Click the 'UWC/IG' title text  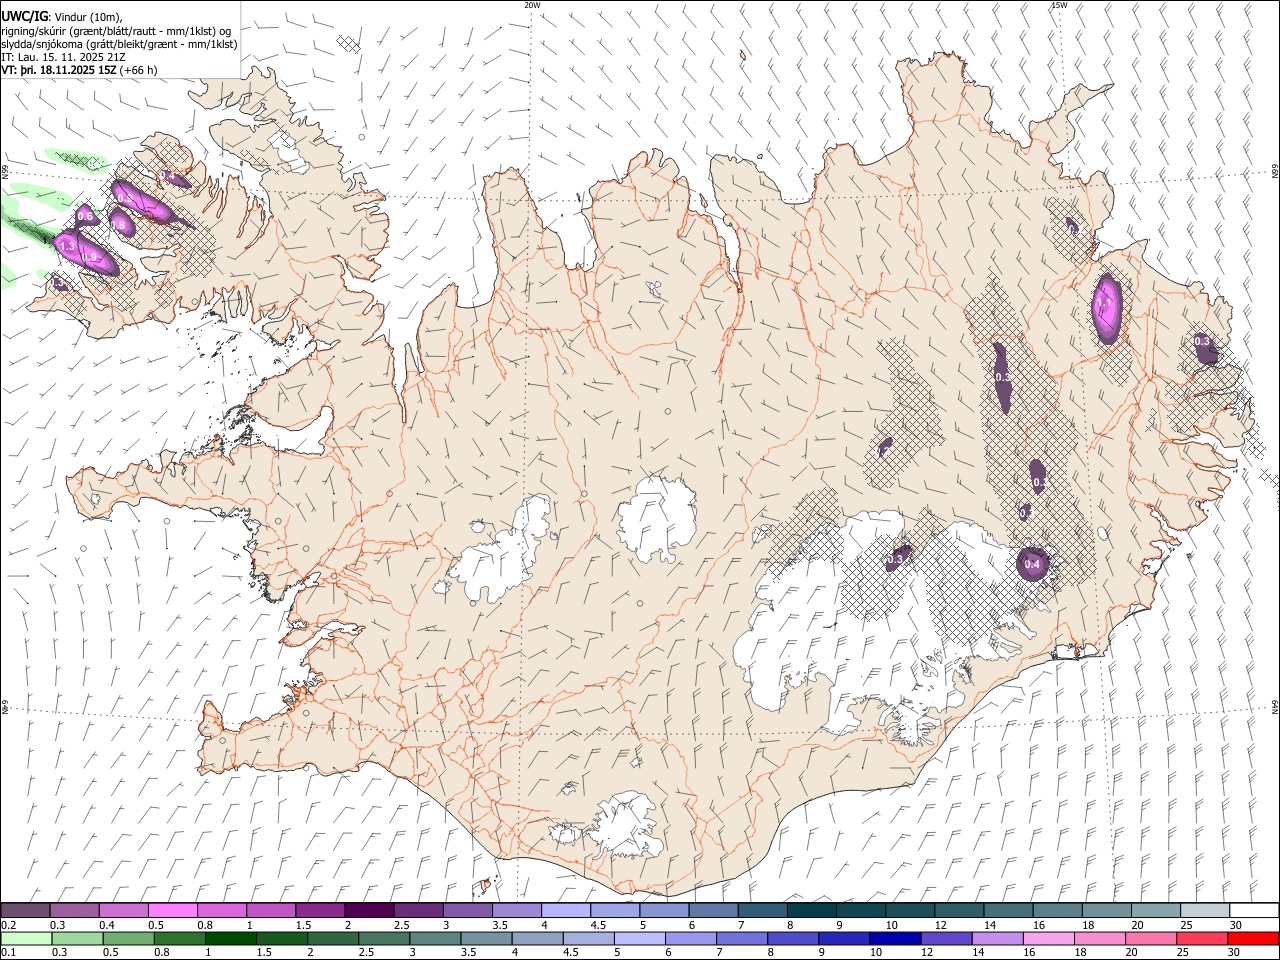click(24, 17)
